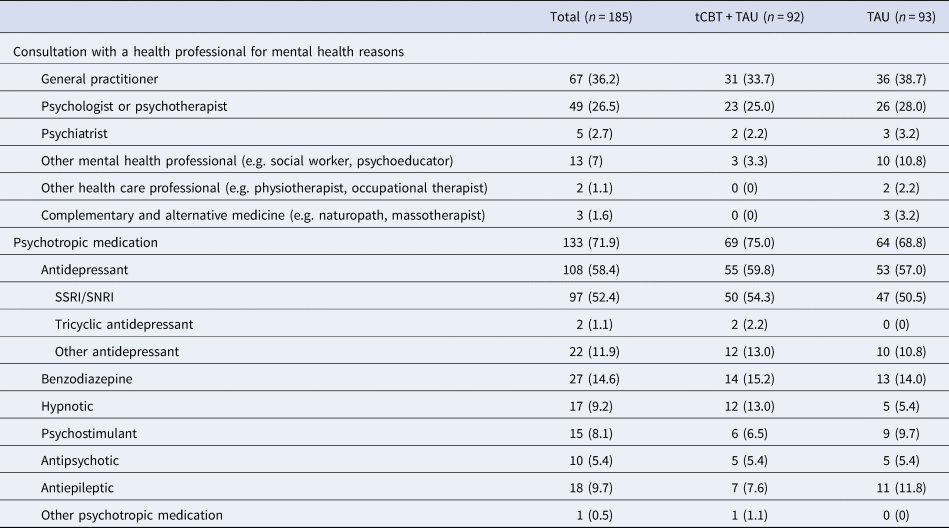The image size is (949, 528).
Task: Select the "Tricyclic antidepressant" row label
Action: click(126, 324)
